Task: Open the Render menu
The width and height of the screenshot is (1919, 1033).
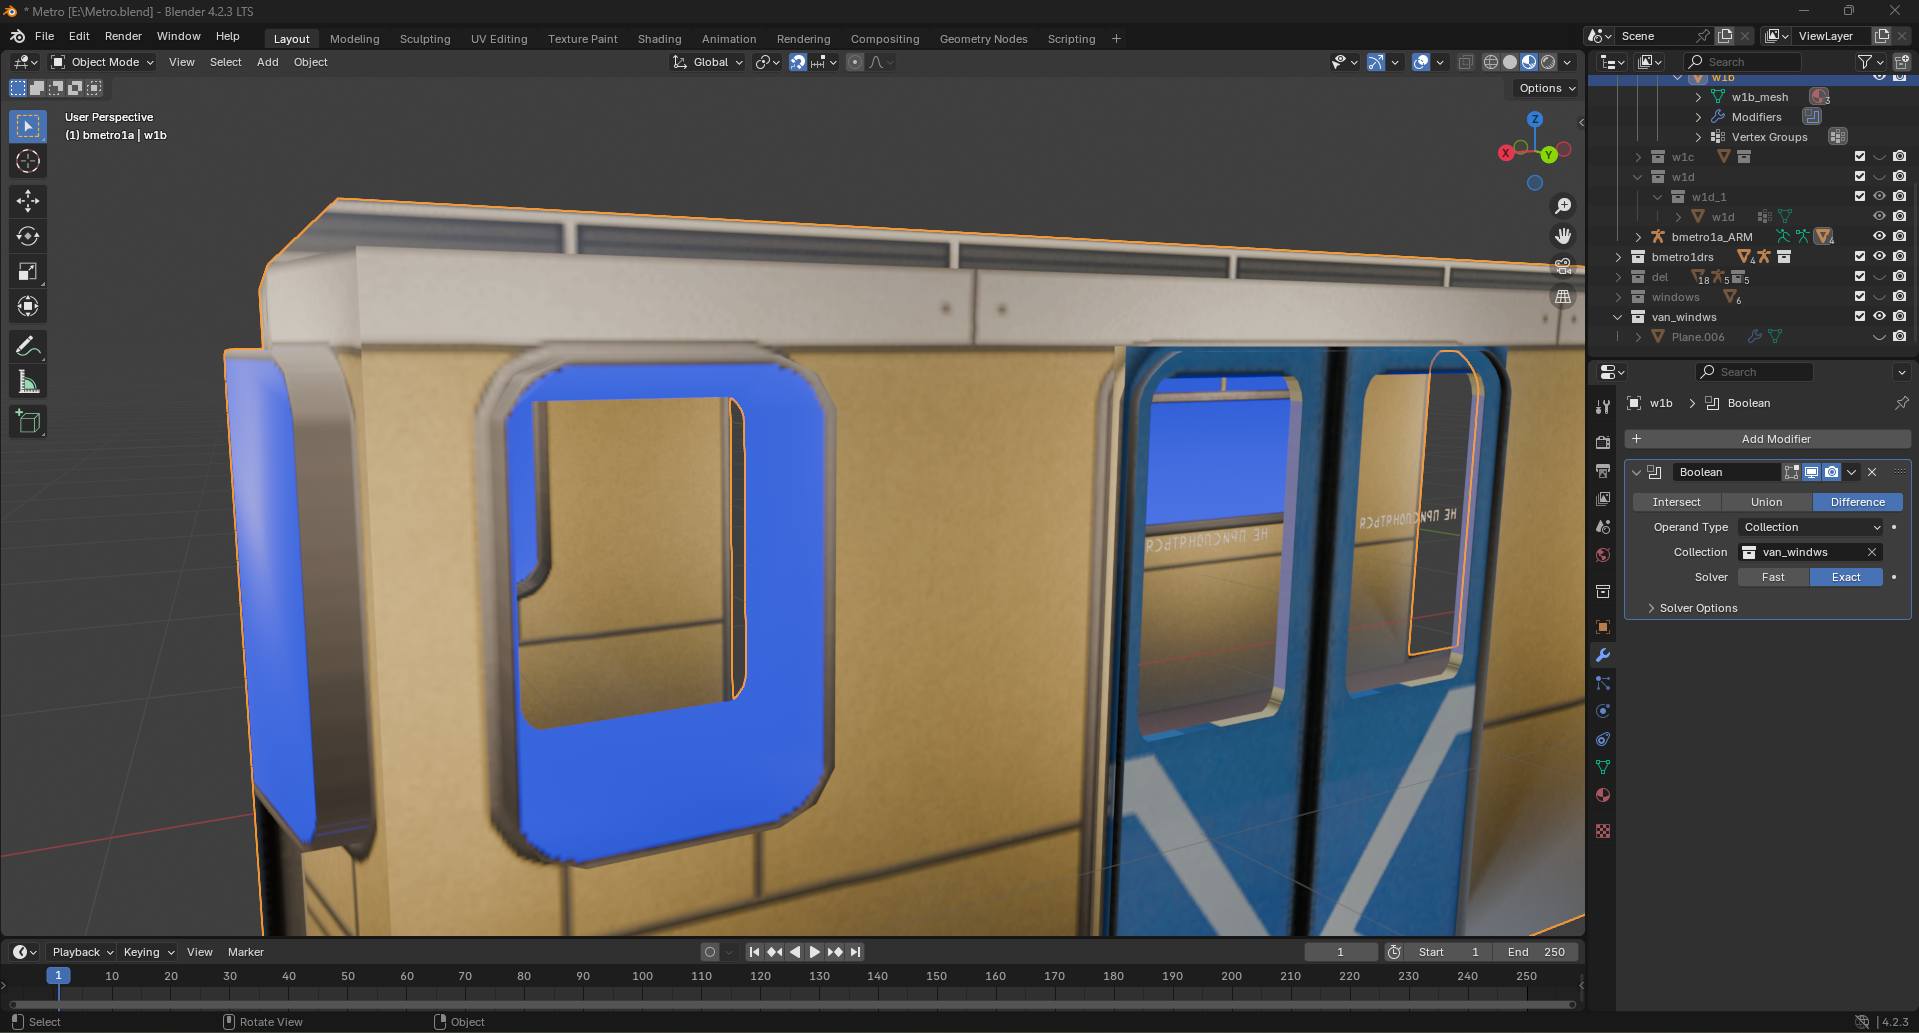Action: click(123, 36)
